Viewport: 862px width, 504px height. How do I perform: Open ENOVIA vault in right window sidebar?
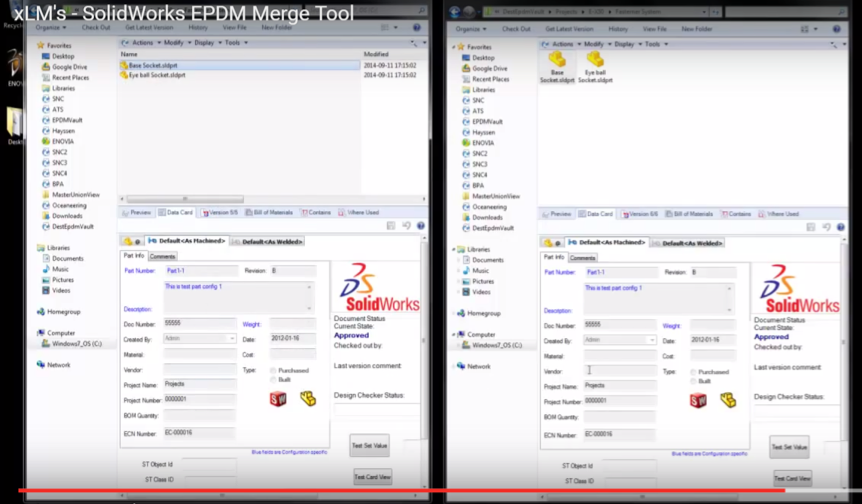484,143
